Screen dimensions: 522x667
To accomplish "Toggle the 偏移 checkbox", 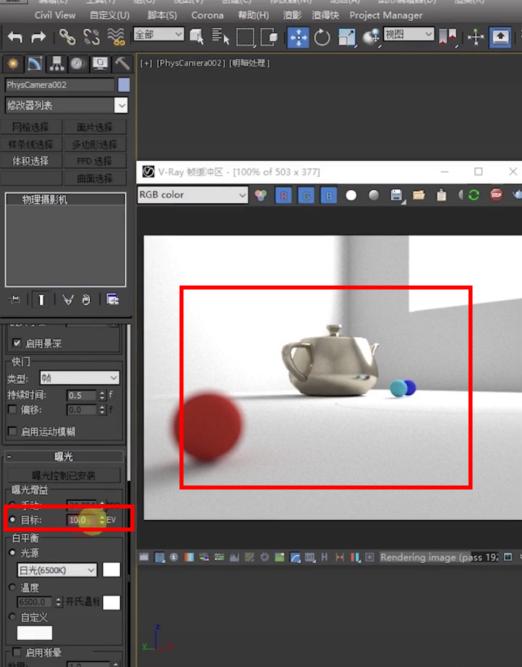I will pos(13,410).
